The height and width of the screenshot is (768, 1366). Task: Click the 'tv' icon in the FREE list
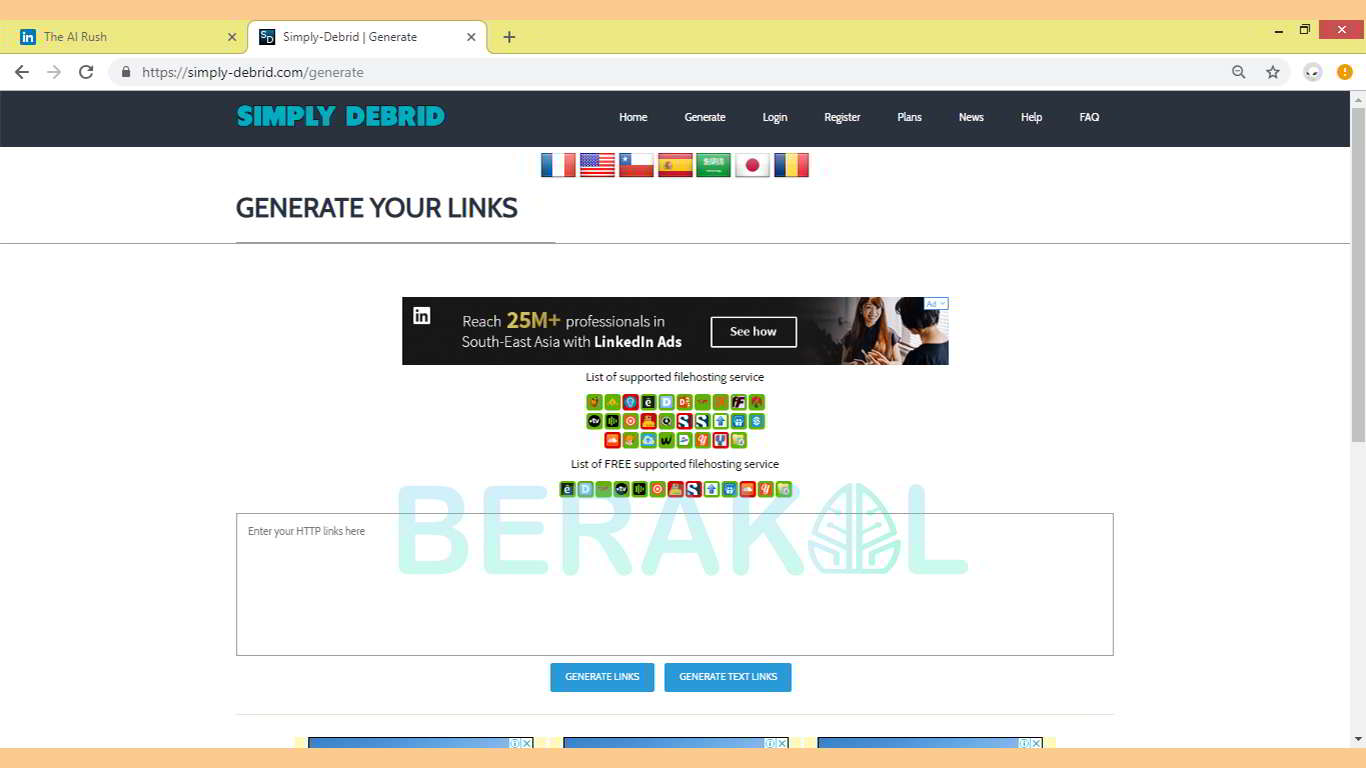(x=621, y=489)
